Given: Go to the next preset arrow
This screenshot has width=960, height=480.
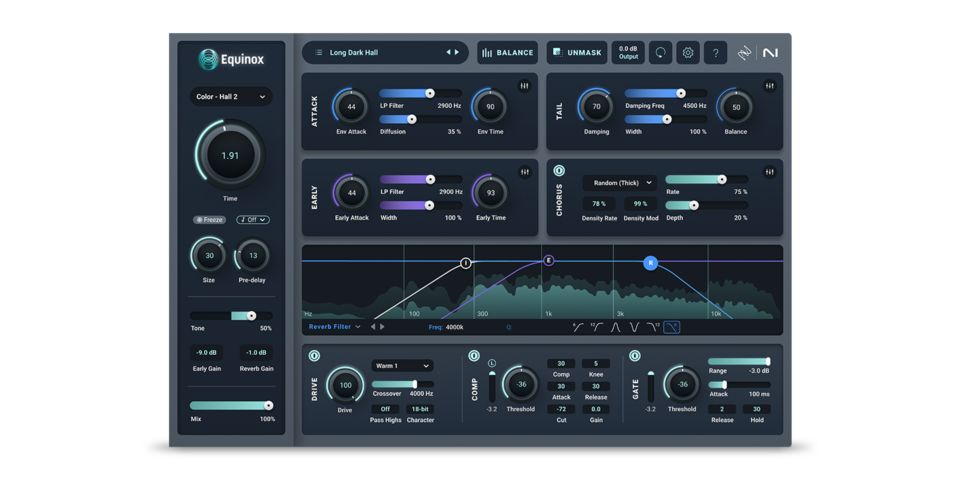Looking at the screenshot, I should coord(456,53).
